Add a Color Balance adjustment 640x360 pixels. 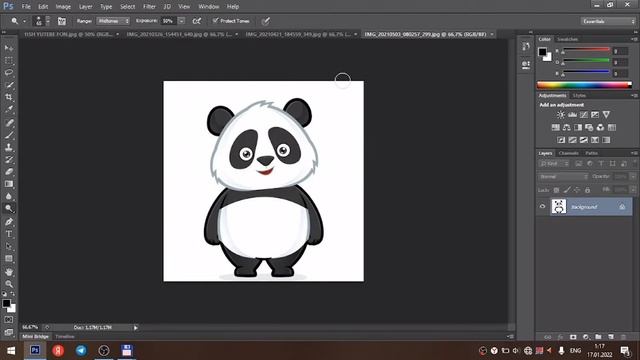[x=567, y=127]
